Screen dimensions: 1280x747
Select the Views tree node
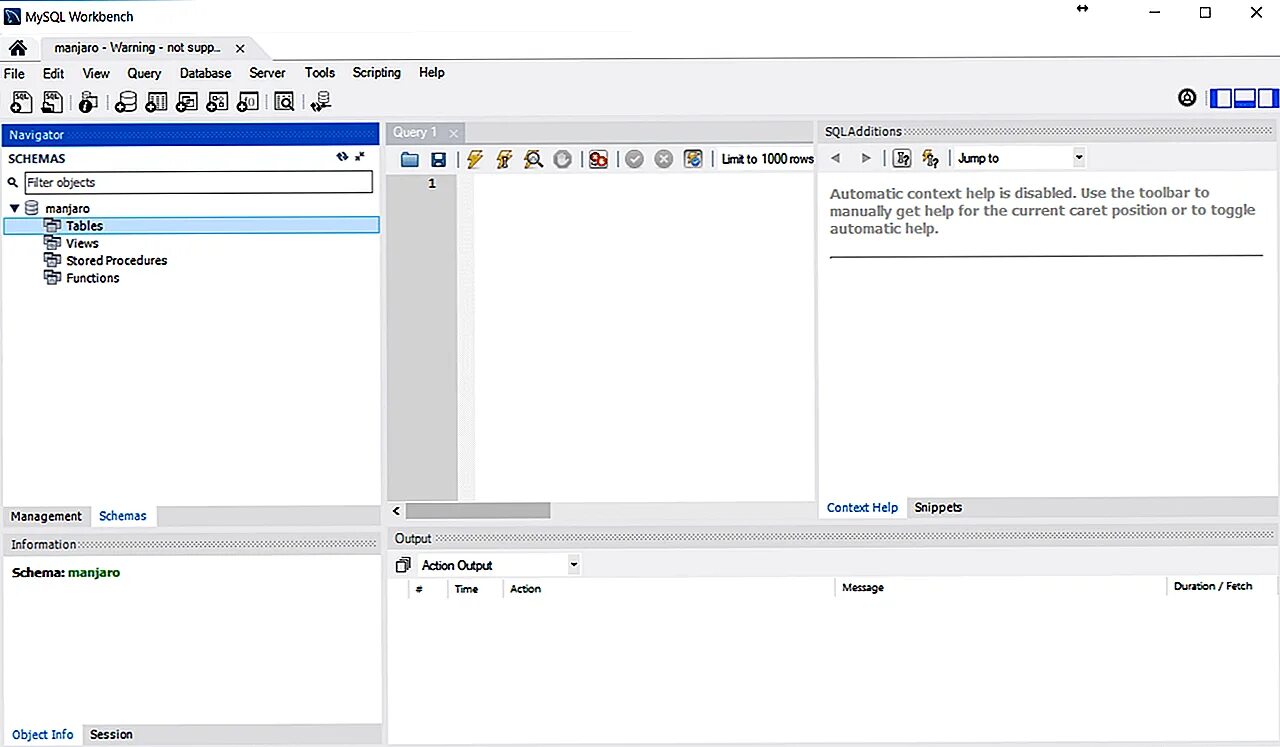click(x=82, y=243)
